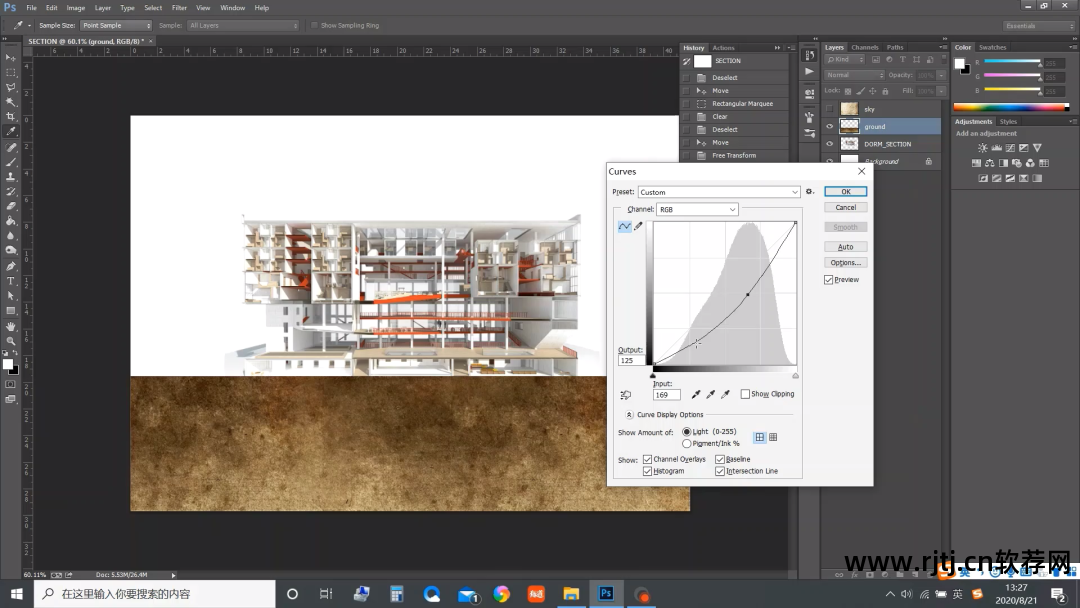Image resolution: width=1080 pixels, height=608 pixels.
Task: Select the Eraser tool
Action: (x=10, y=206)
